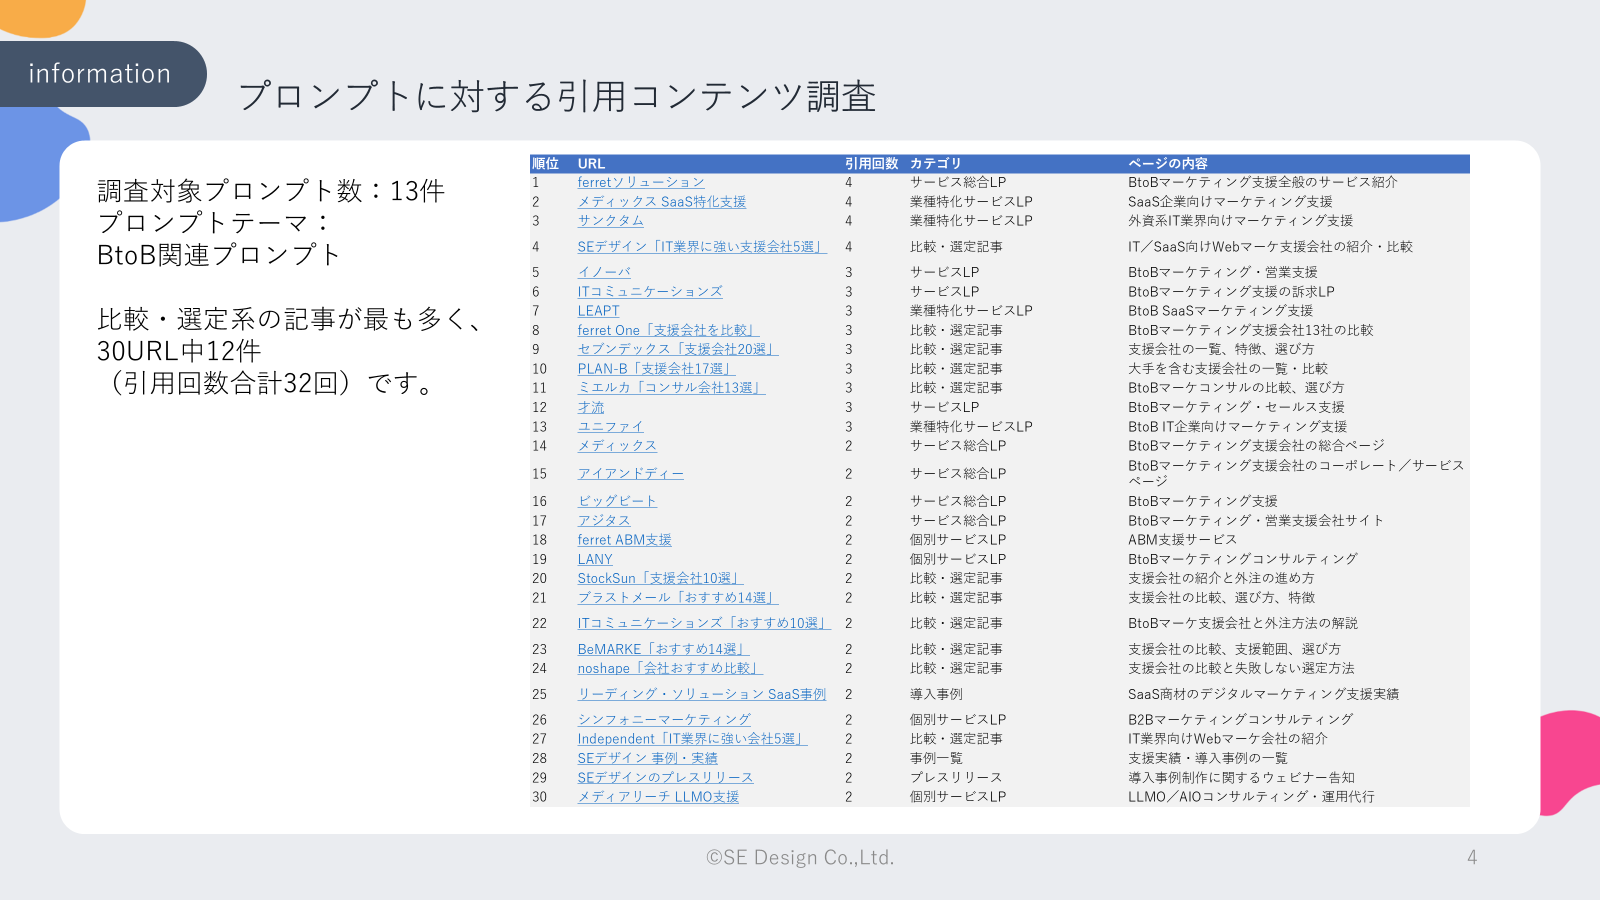This screenshot has height=900, width=1600.
Task: Click BtoBマーケティングコンサルティング content cell
Action: pyautogui.click(x=1243, y=559)
